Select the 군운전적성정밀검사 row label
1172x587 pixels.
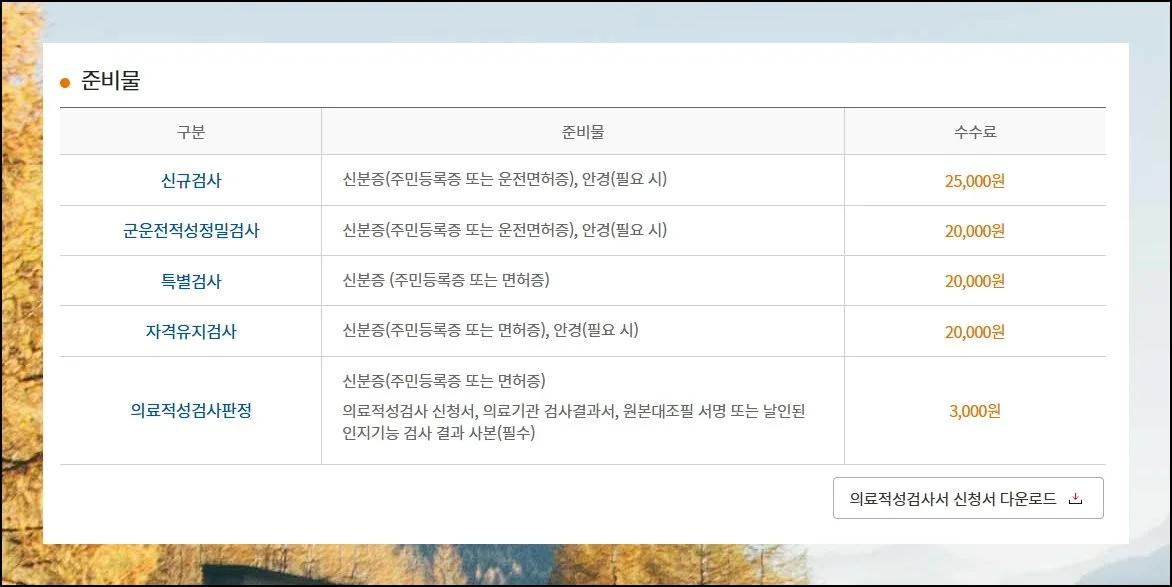click(190, 231)
